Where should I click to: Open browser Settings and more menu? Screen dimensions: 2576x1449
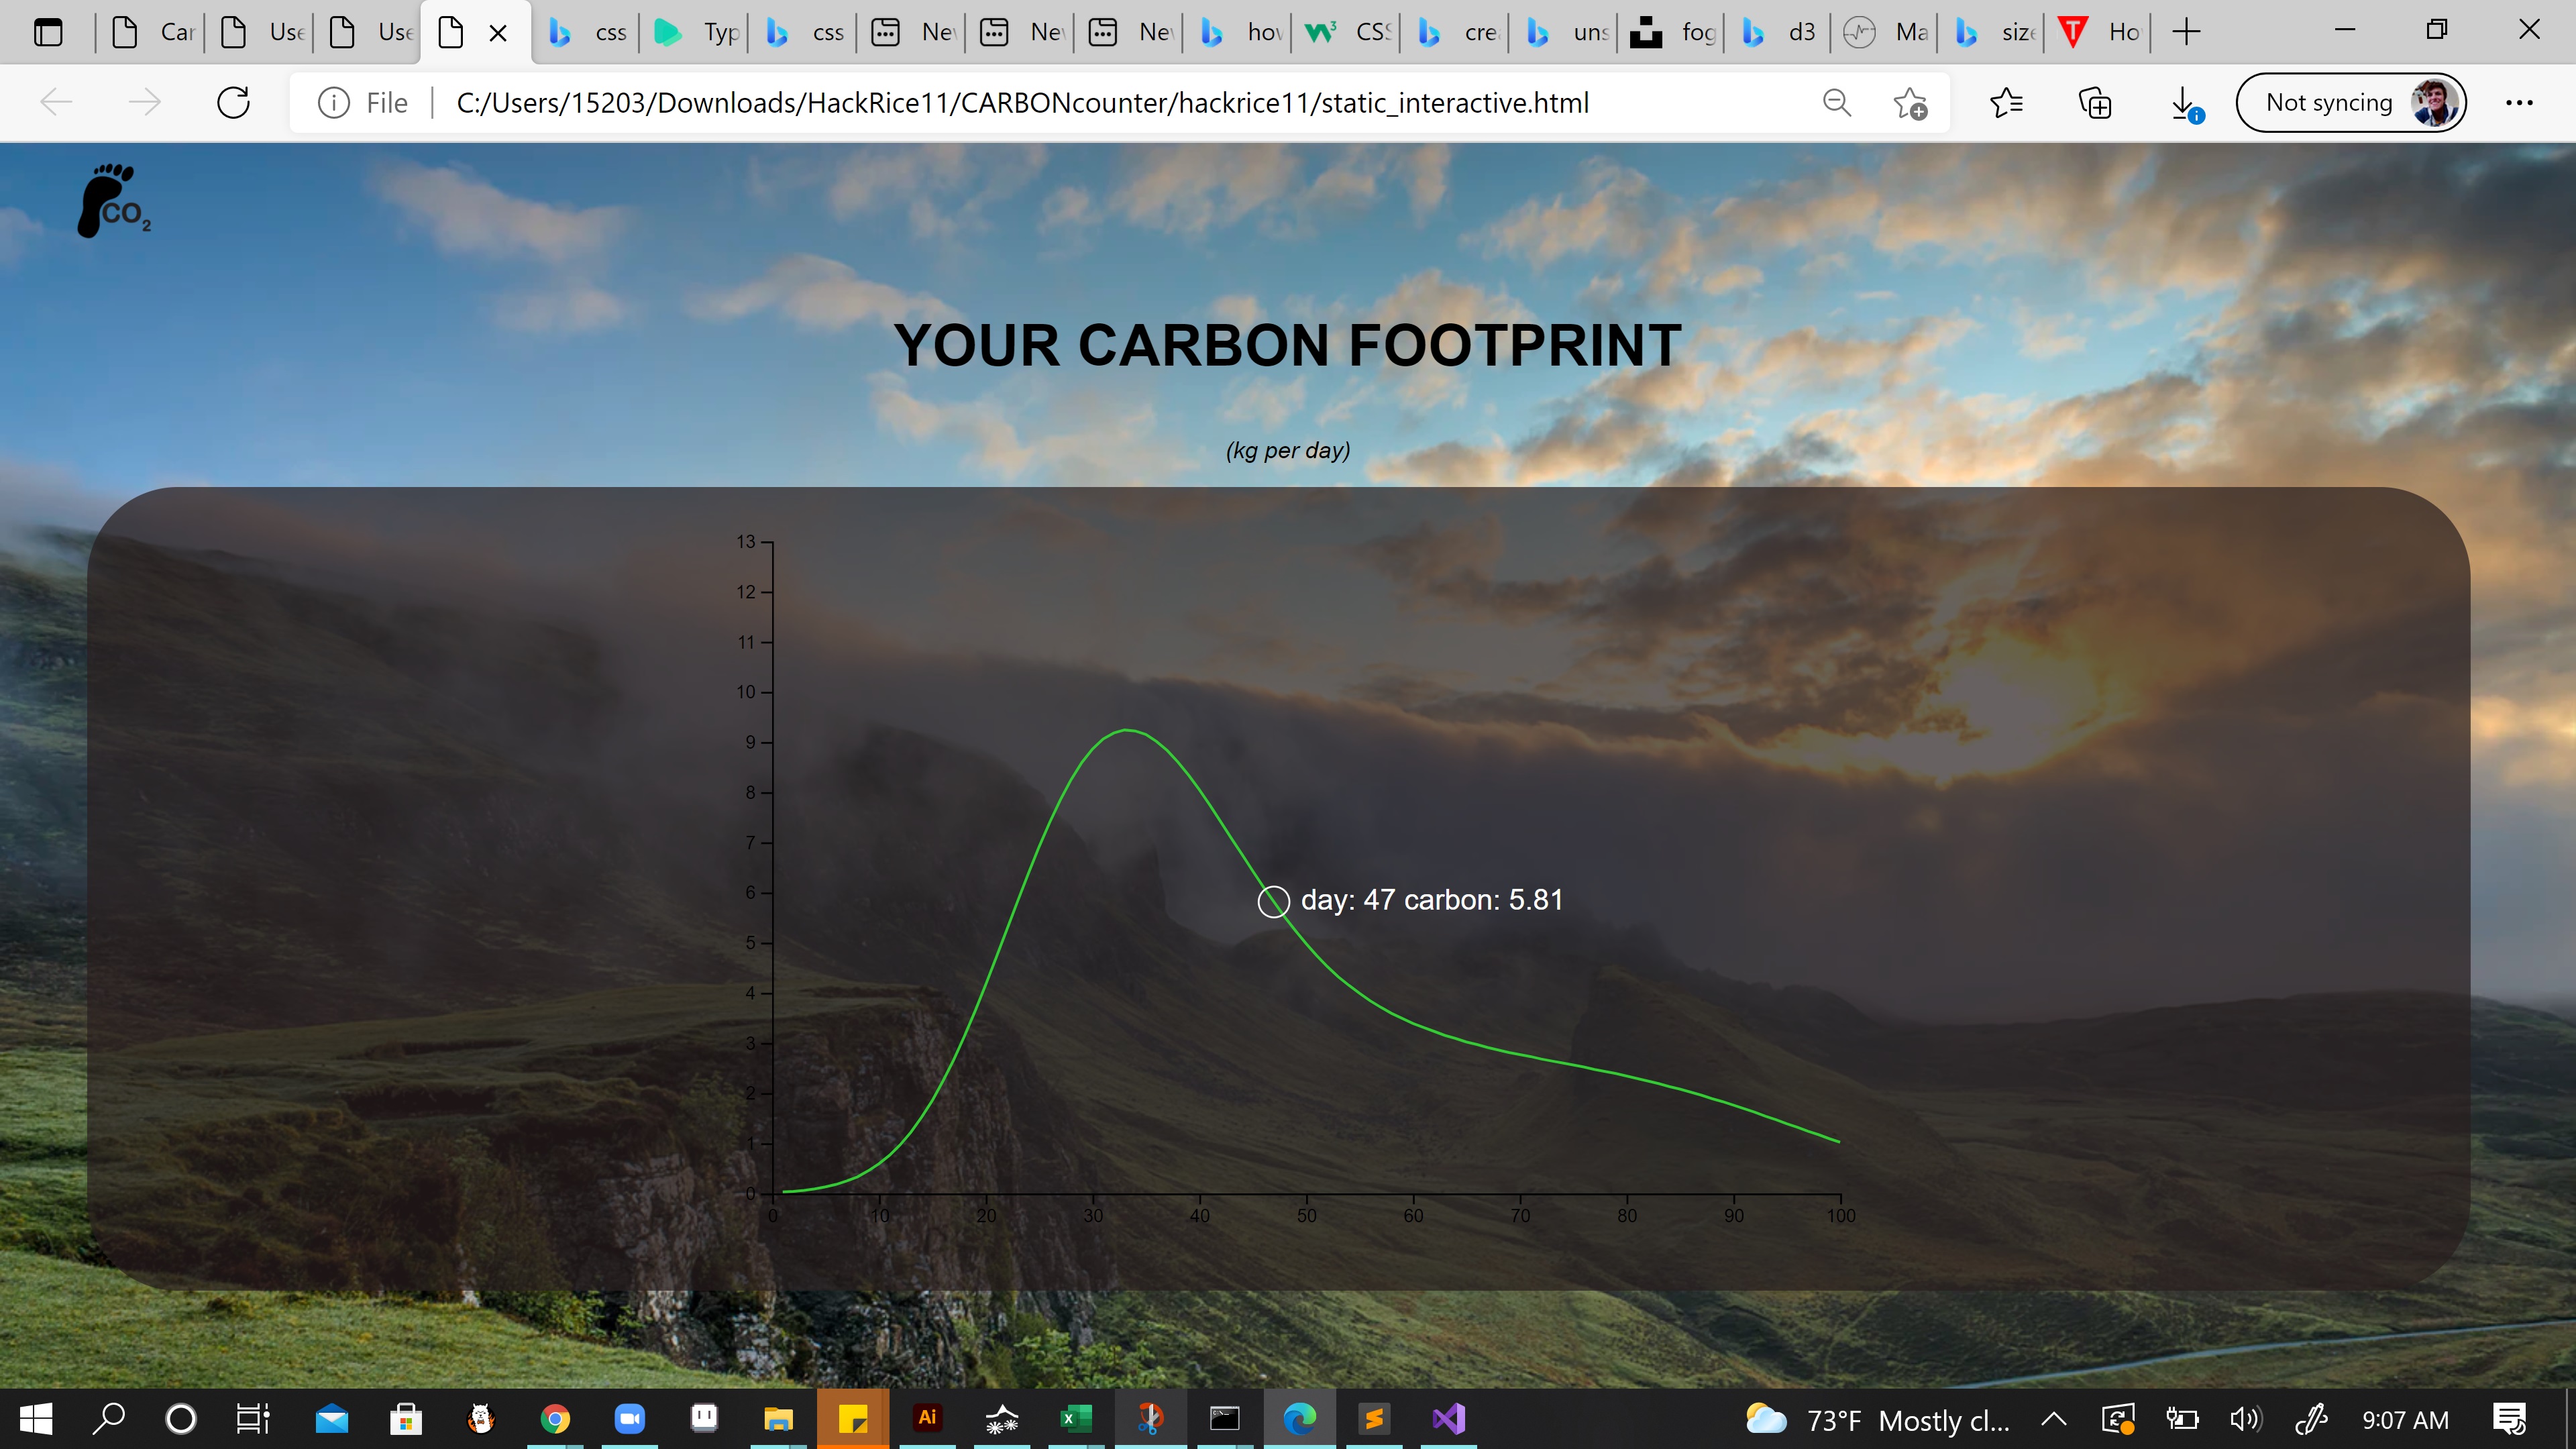(2519, 103)
